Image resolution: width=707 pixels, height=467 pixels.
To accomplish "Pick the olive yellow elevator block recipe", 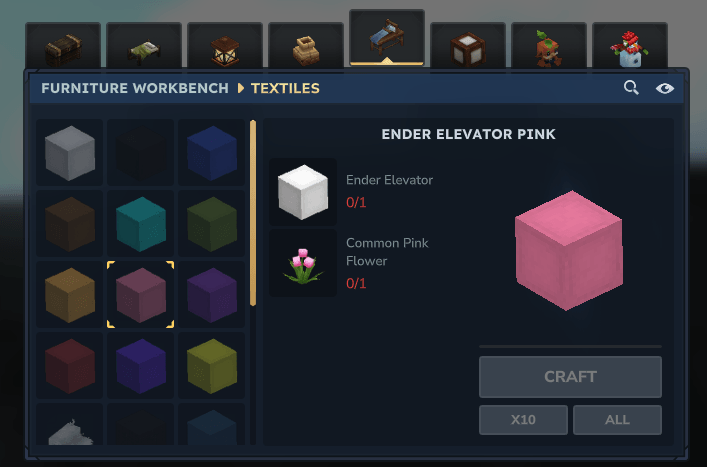I will click(212, 366).
